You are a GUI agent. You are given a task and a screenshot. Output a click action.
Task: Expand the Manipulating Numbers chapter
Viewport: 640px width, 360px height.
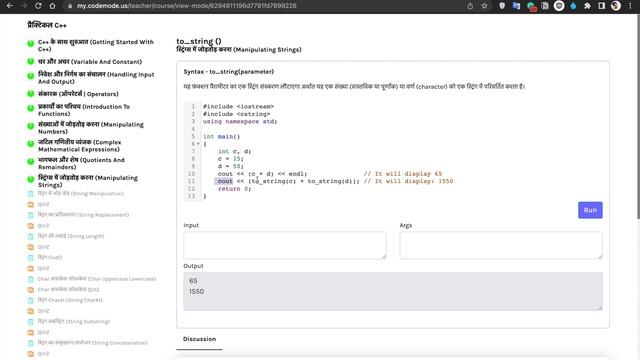pyautogui.click(x=91, y=128)
